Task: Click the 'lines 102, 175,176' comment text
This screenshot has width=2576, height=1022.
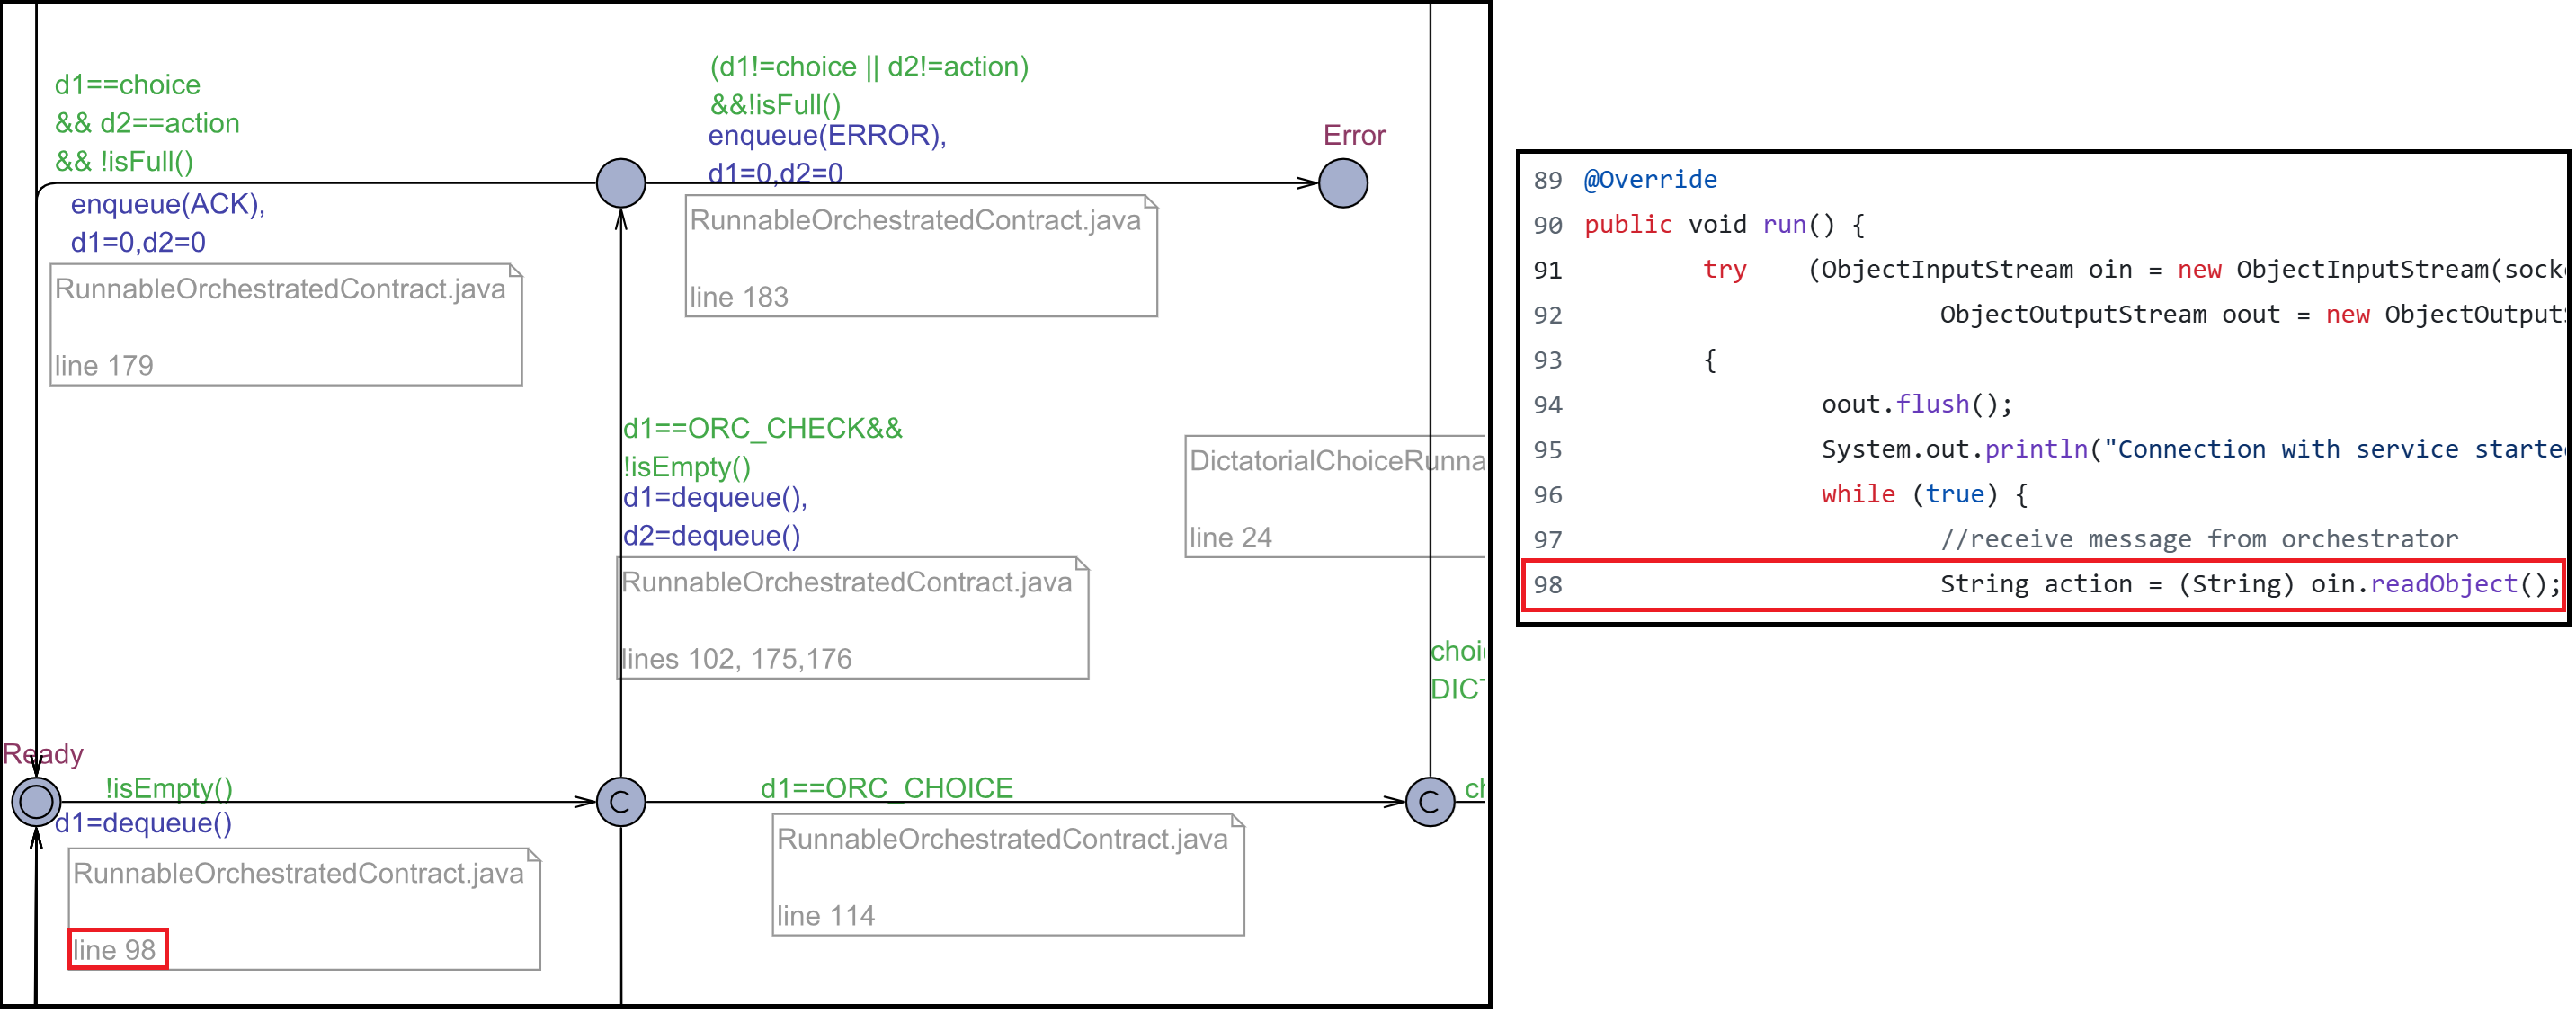Action: click(736, 658)
